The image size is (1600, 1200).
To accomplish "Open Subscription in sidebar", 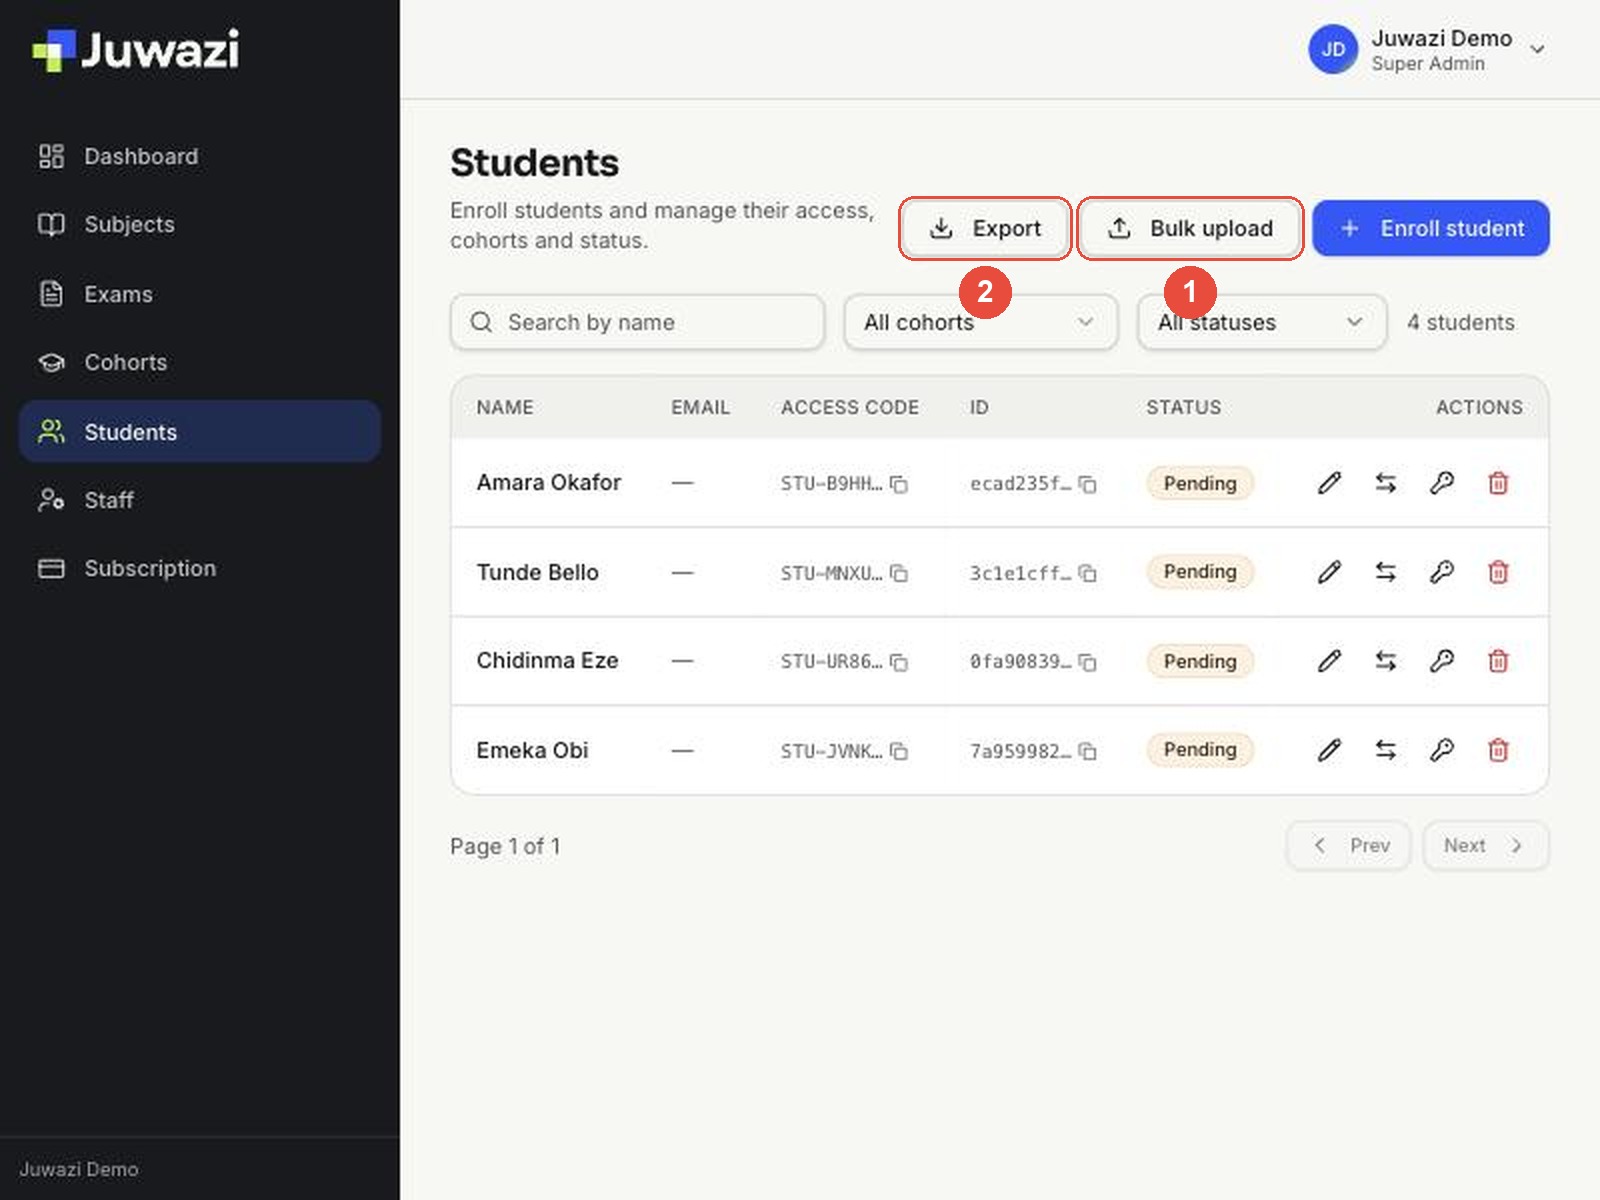I will coord(200,568).
